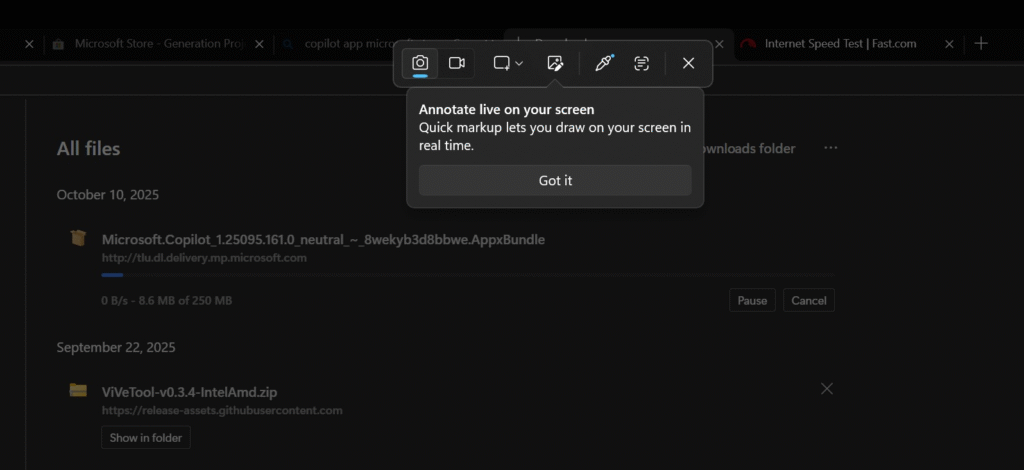Select the color picker eyedropper tool
This screenshot has width=1024, height=470.
click(603, 63)
